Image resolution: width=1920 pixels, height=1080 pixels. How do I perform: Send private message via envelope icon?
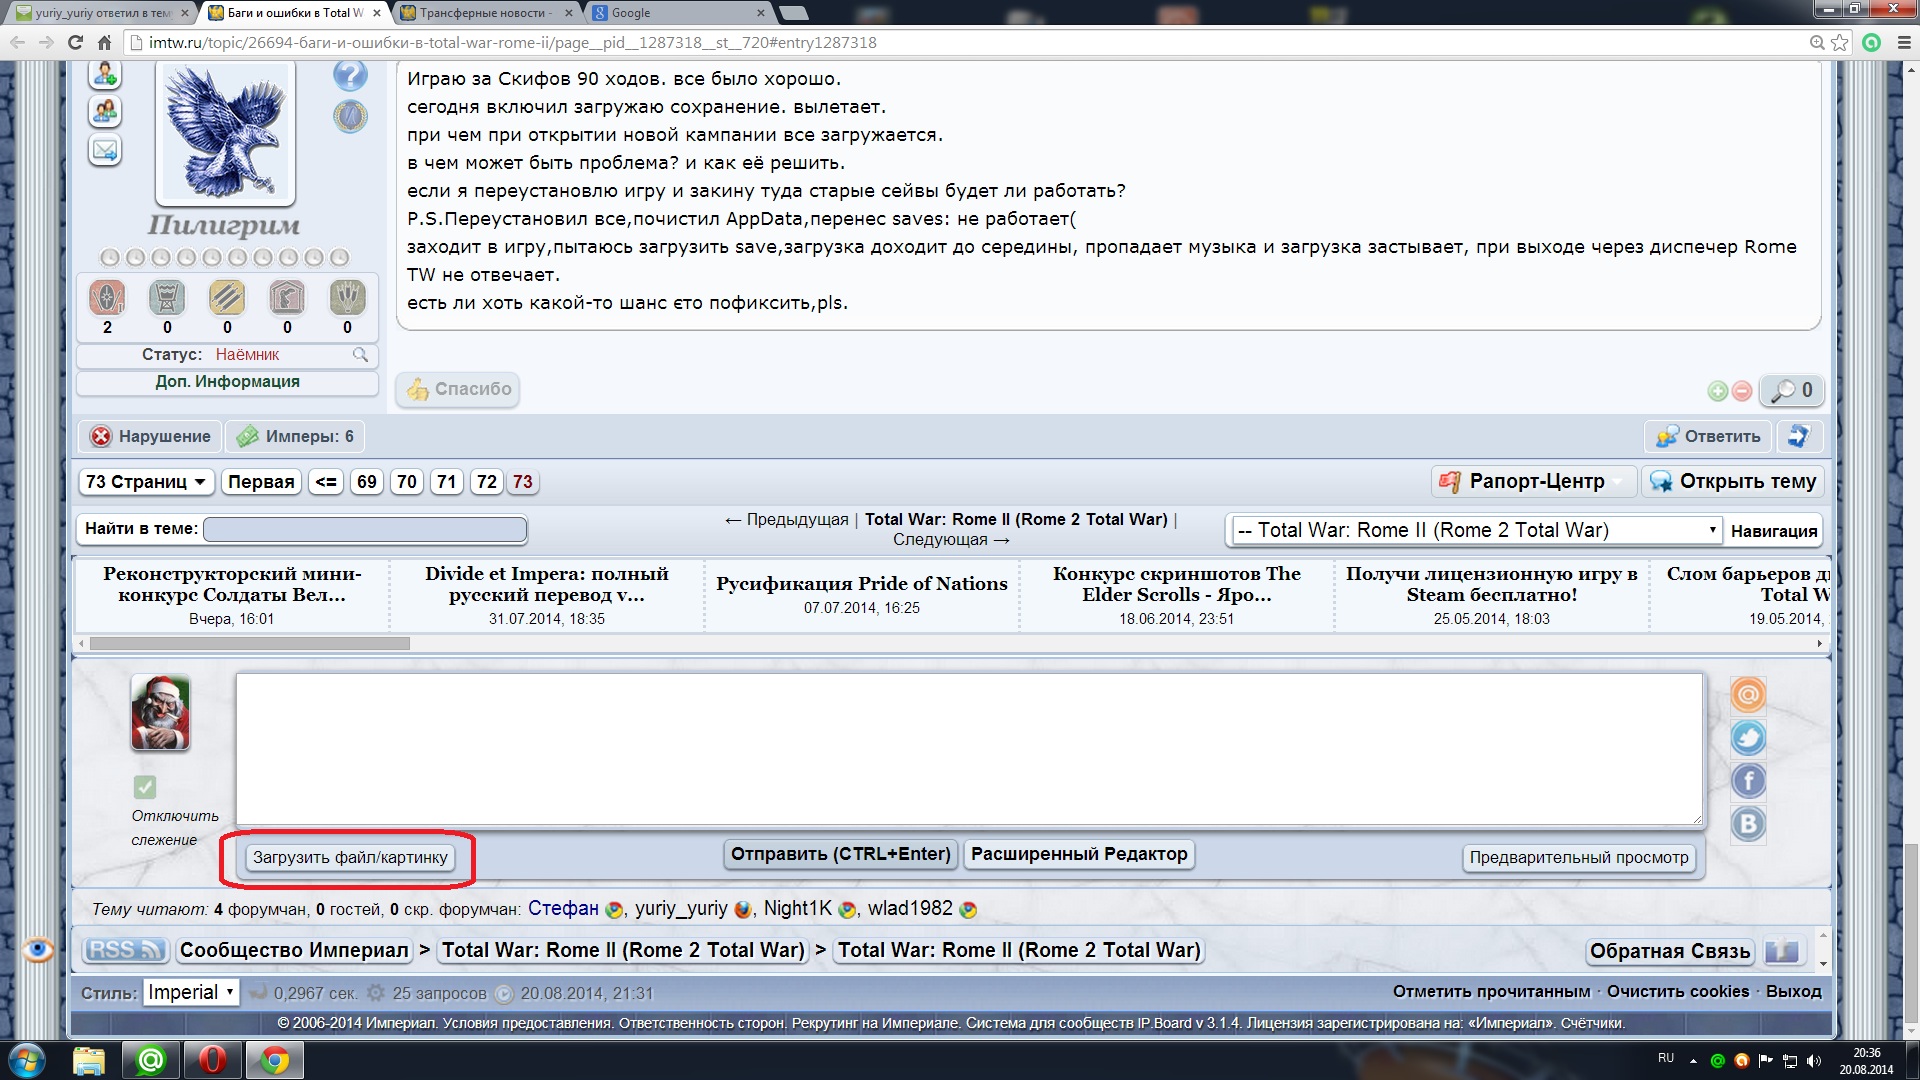105,150
